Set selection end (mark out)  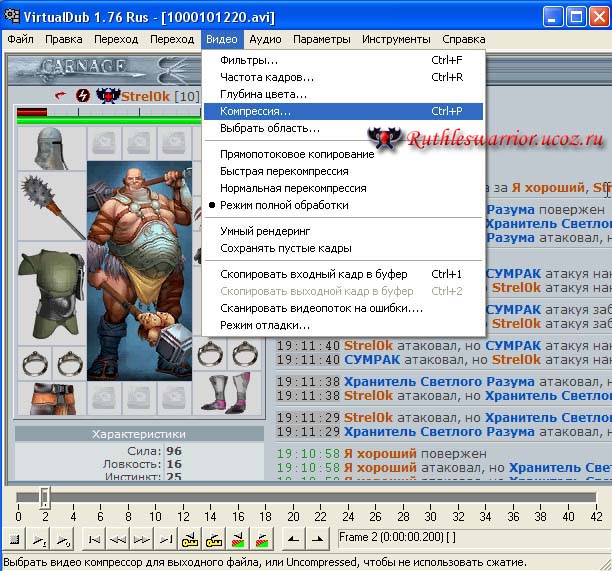tap(318, 539)
